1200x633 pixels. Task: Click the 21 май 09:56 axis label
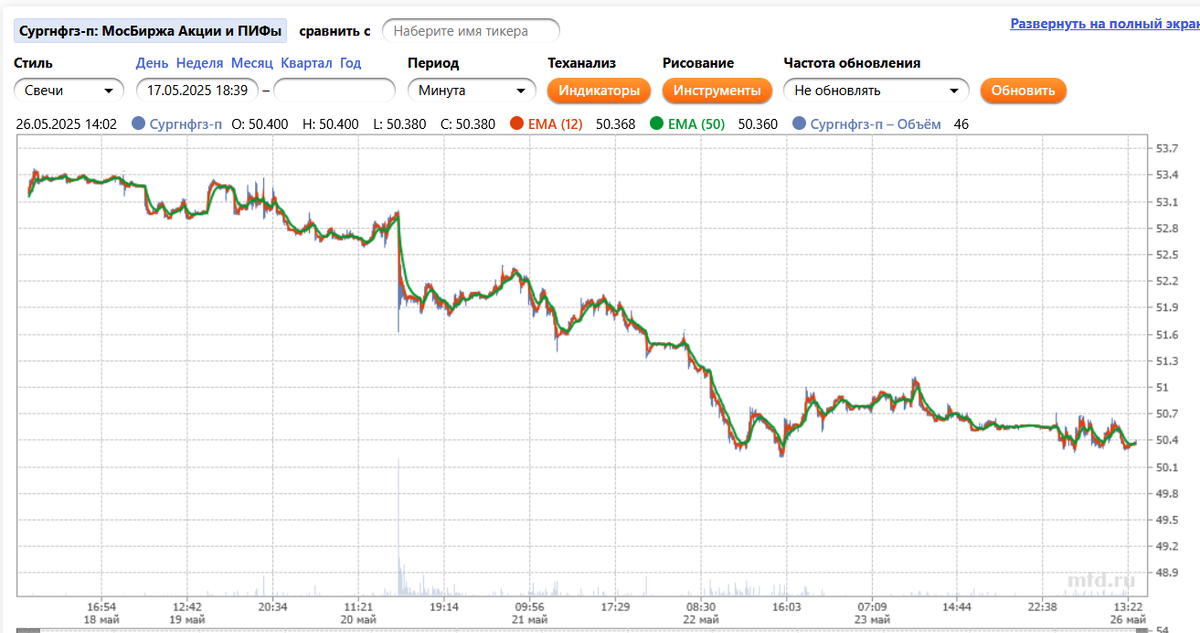click(529, 613)
